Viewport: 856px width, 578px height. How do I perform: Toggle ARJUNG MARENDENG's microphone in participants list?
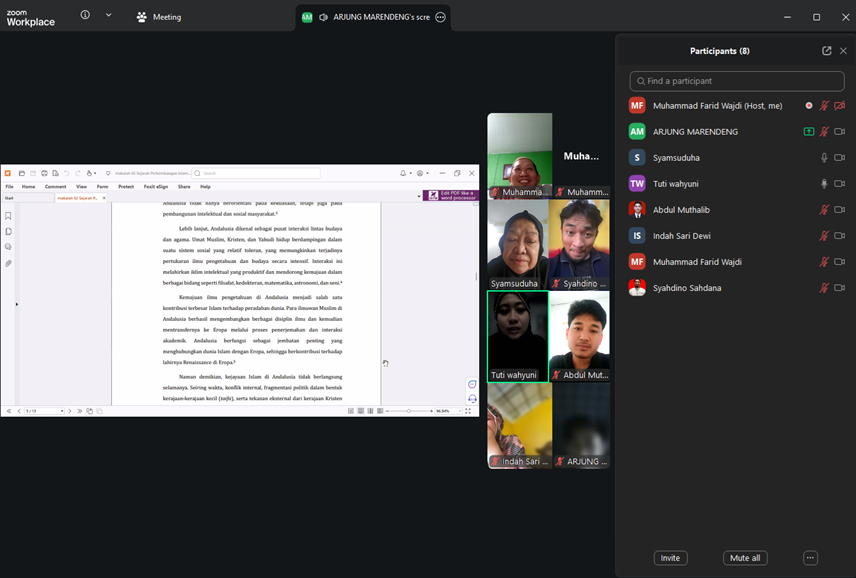[824, 132]
